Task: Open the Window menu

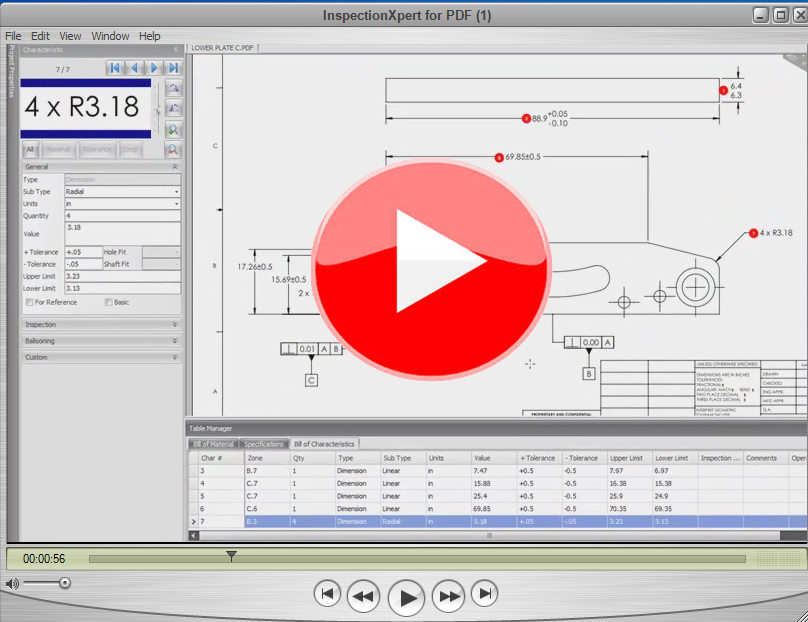Action: tap(110, 36)
